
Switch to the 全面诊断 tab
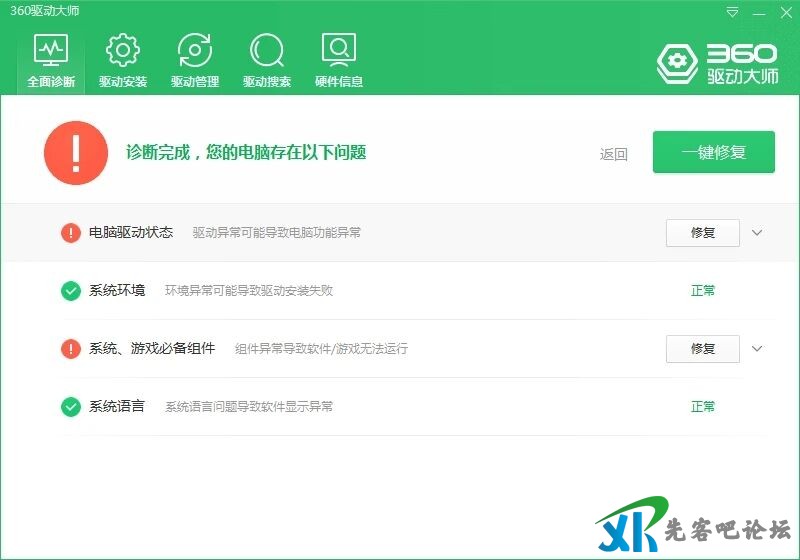click(51, 61)
